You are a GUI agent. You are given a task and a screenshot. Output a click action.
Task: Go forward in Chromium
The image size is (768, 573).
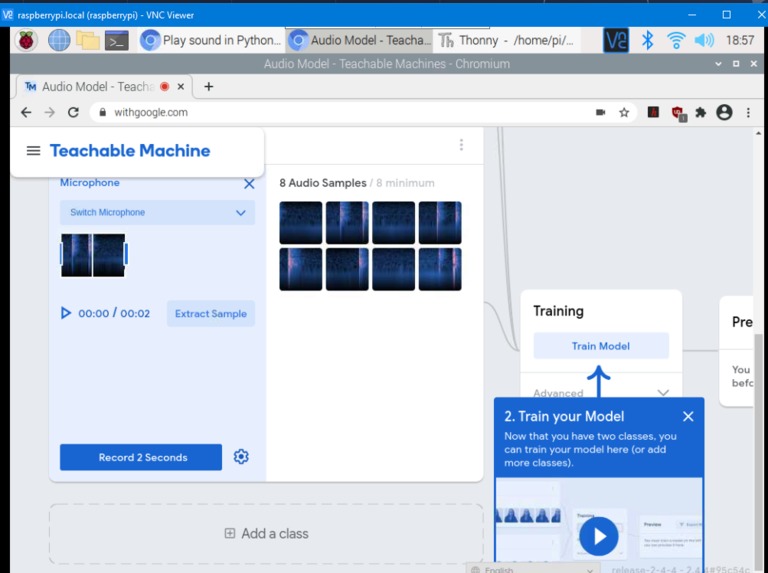(x=49, y=113)
